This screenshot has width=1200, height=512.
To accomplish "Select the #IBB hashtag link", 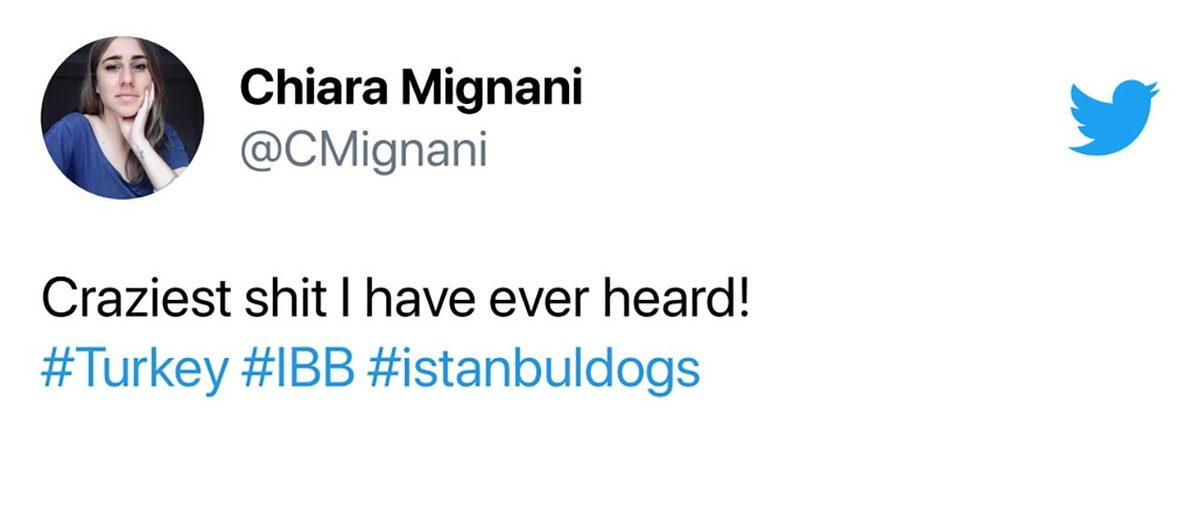I will (299, 371).
